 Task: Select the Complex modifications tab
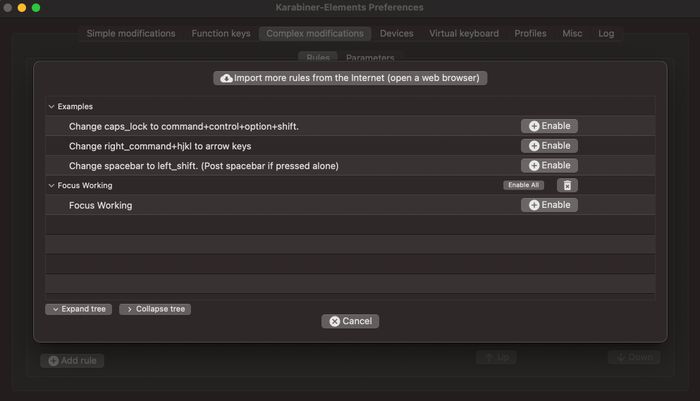315,33
